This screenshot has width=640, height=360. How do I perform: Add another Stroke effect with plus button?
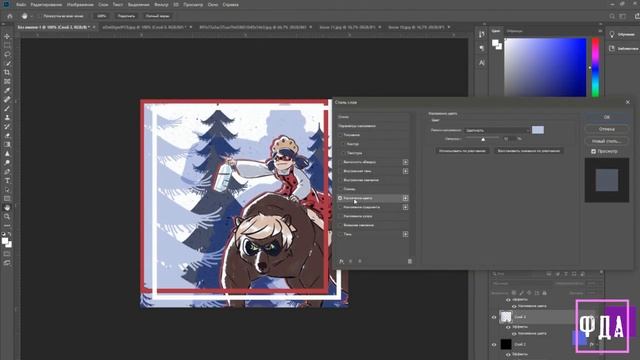[x=405, y=162]
